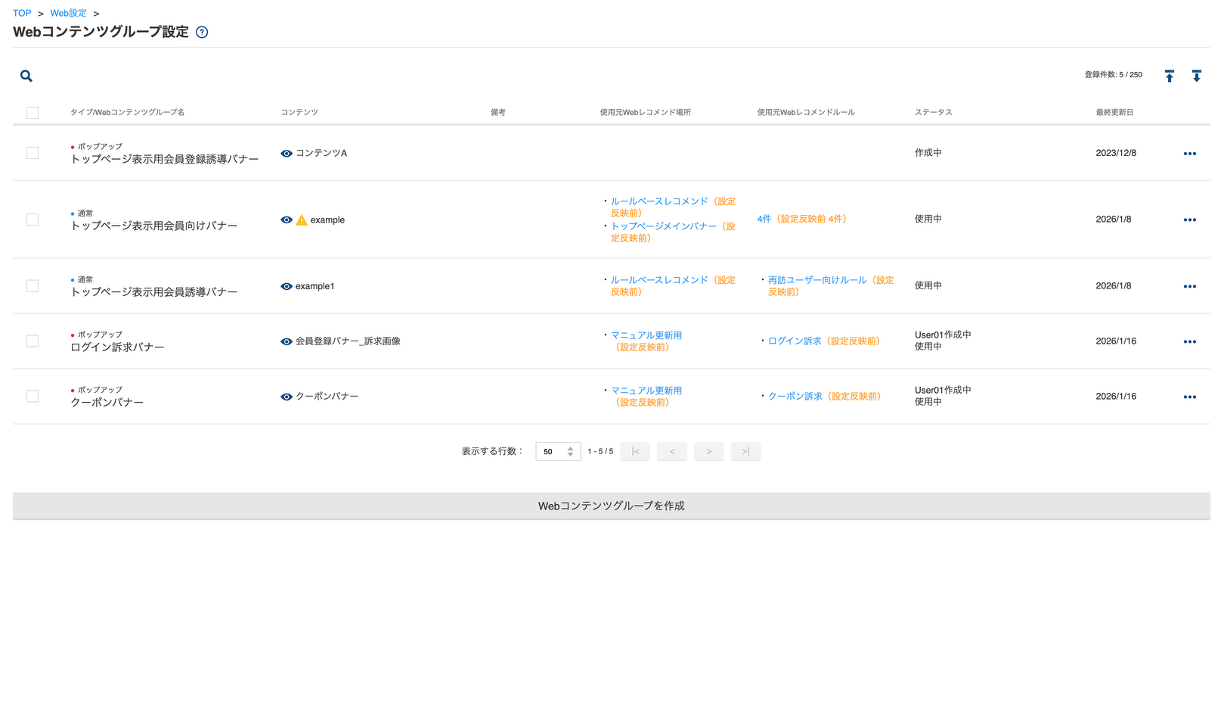Select the ログイン訴求バナー group name
Viewport: 1224px width, 704px height.
[117, 347]
